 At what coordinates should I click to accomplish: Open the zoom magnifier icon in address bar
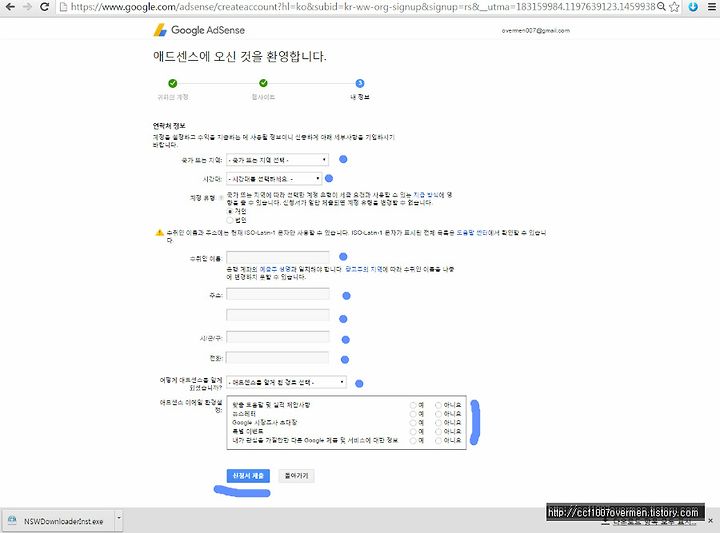pos(661,6)
